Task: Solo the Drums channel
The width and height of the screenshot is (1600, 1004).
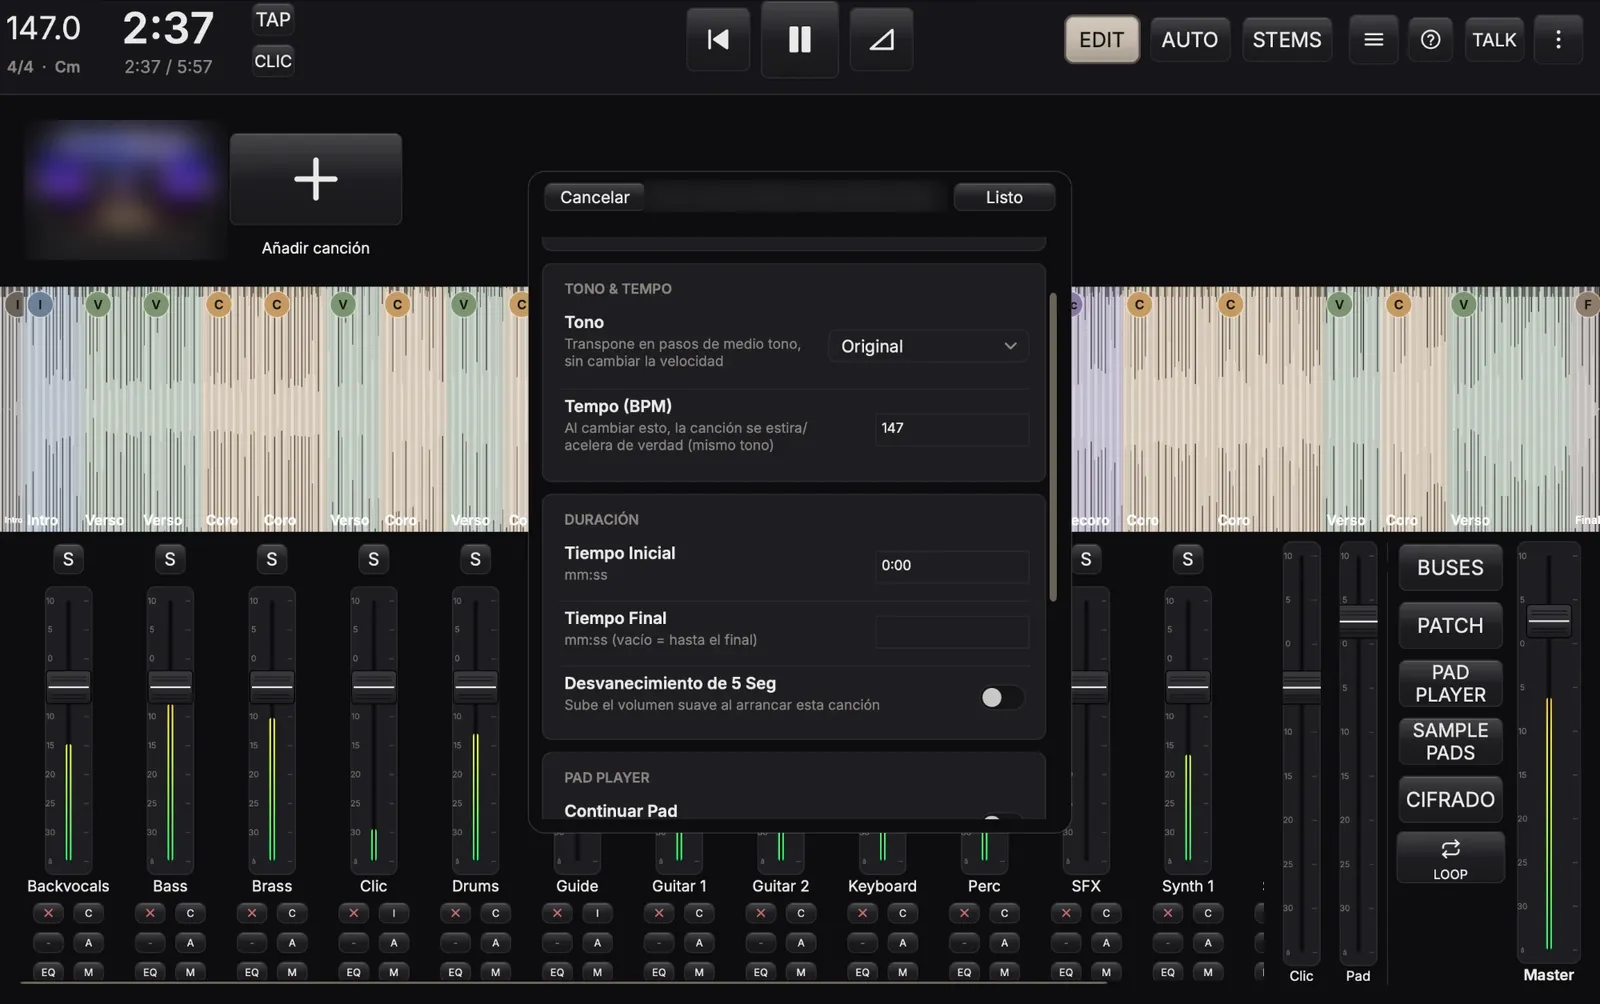Action: pyautogui.click(x=475, y=559)
